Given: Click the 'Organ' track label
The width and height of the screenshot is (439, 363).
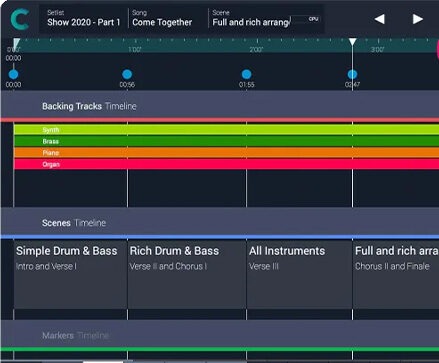Looking at the screenshot, I should point(51,164).
